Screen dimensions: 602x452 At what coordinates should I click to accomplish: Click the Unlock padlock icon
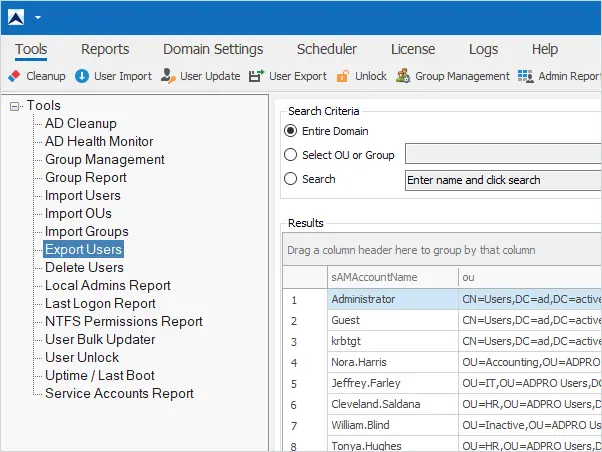342,76
